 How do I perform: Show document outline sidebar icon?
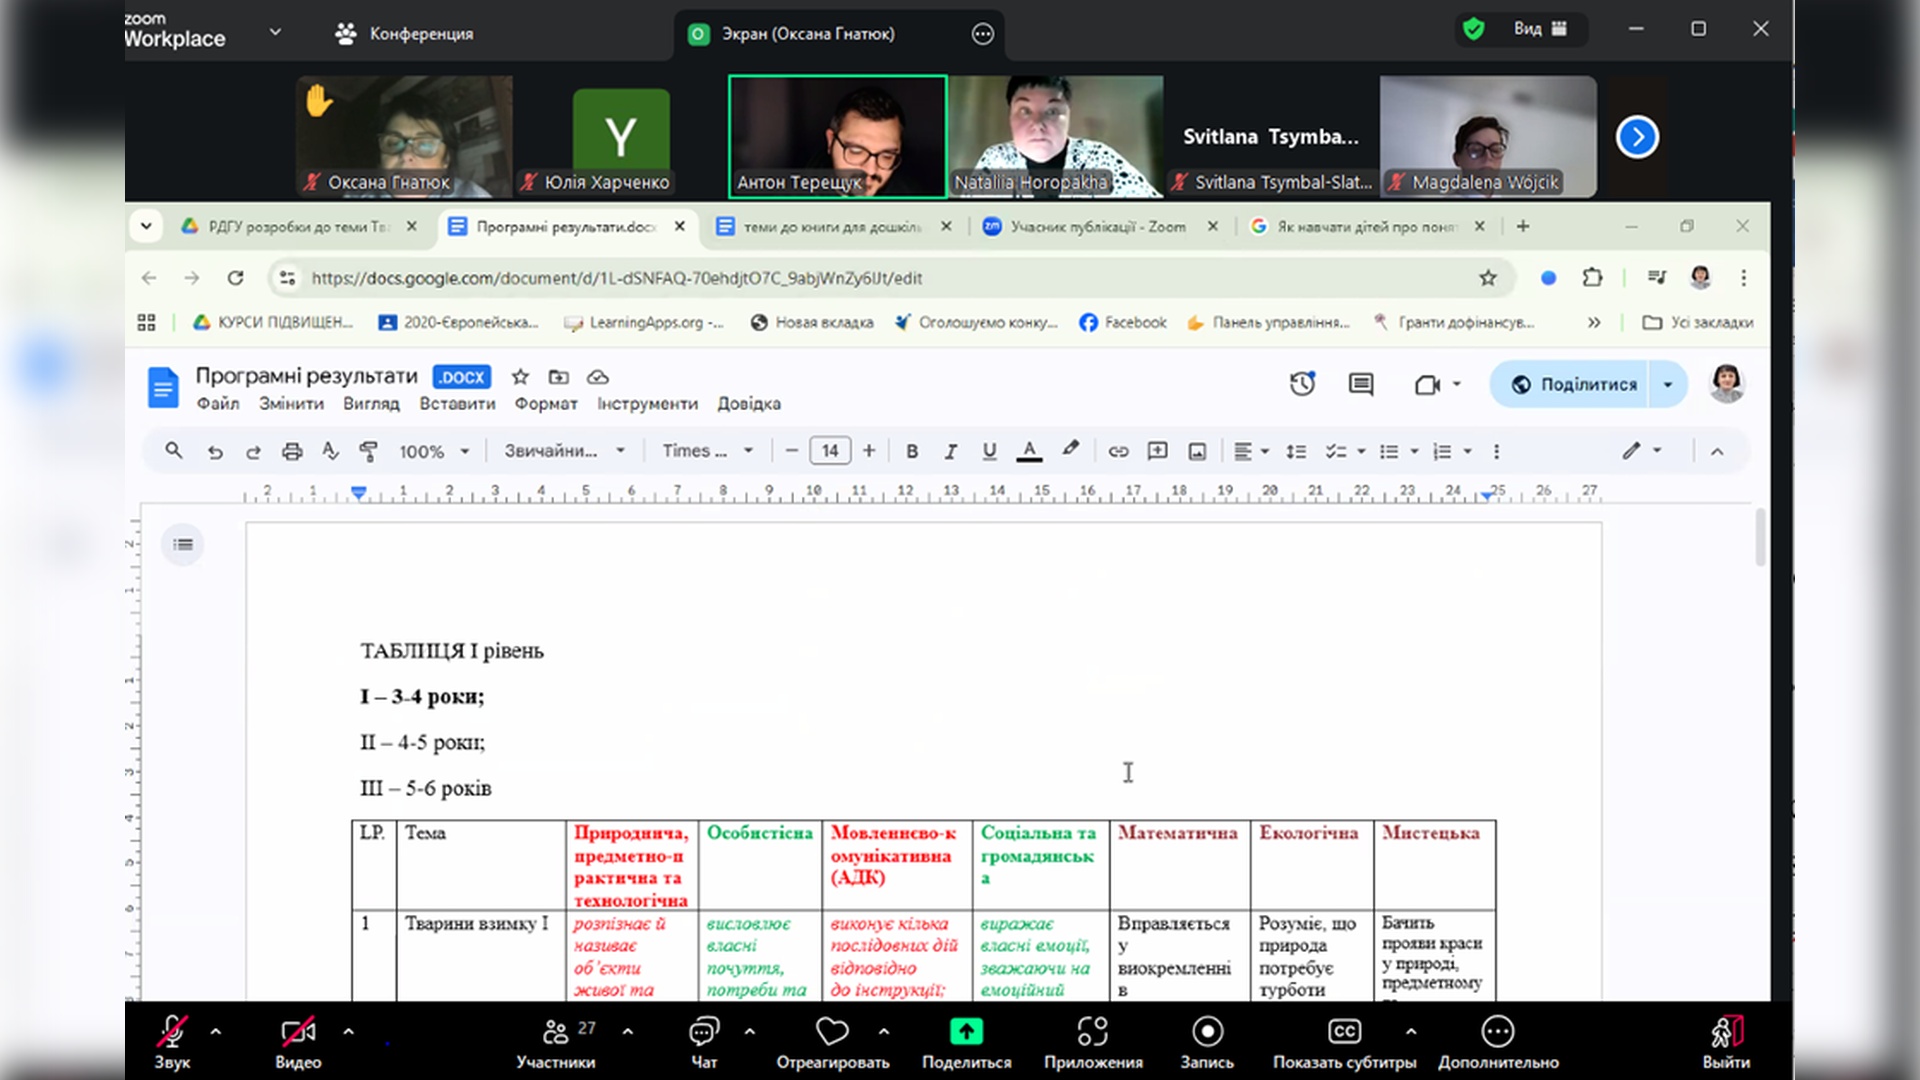(183, 544)
